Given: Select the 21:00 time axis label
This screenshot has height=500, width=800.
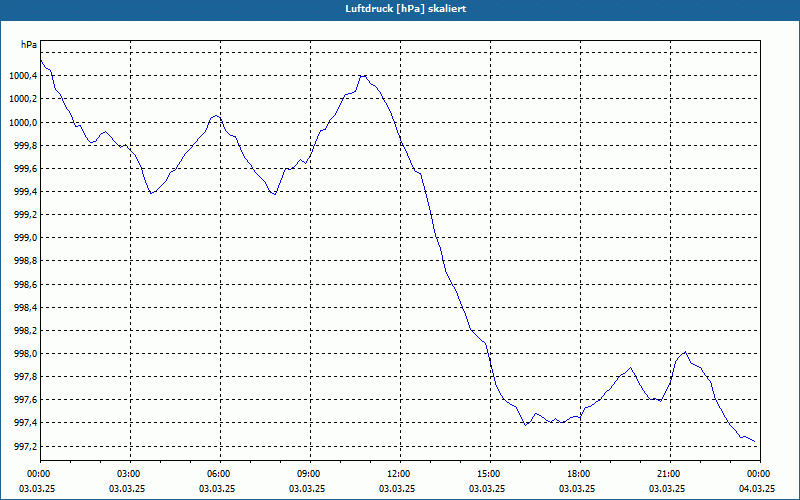Looking at the screenshot, I should tap(670, 474).
